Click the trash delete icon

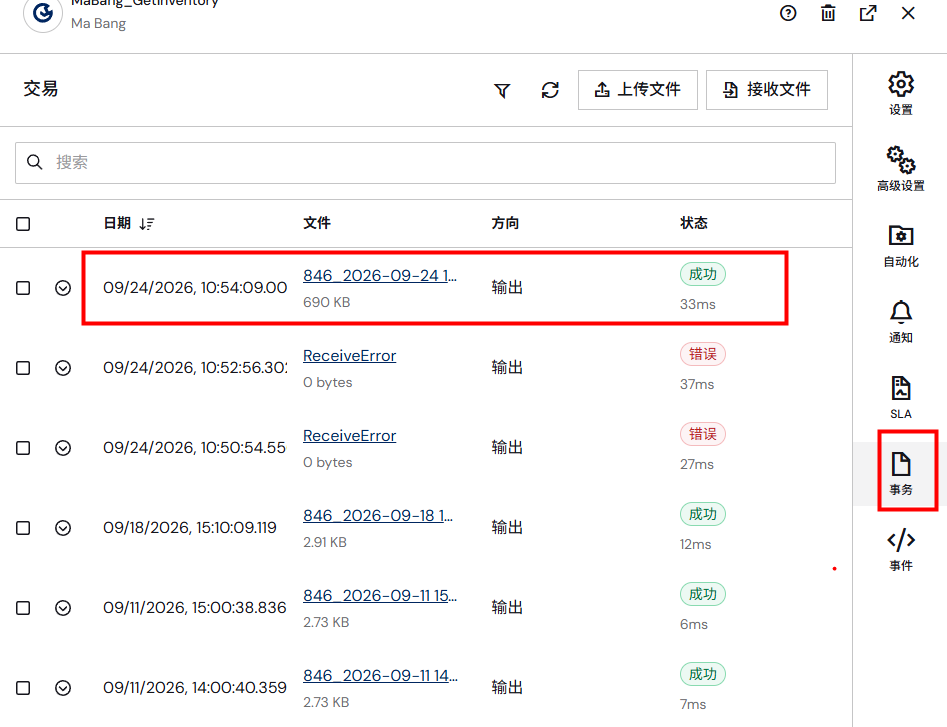click(828, 13)
